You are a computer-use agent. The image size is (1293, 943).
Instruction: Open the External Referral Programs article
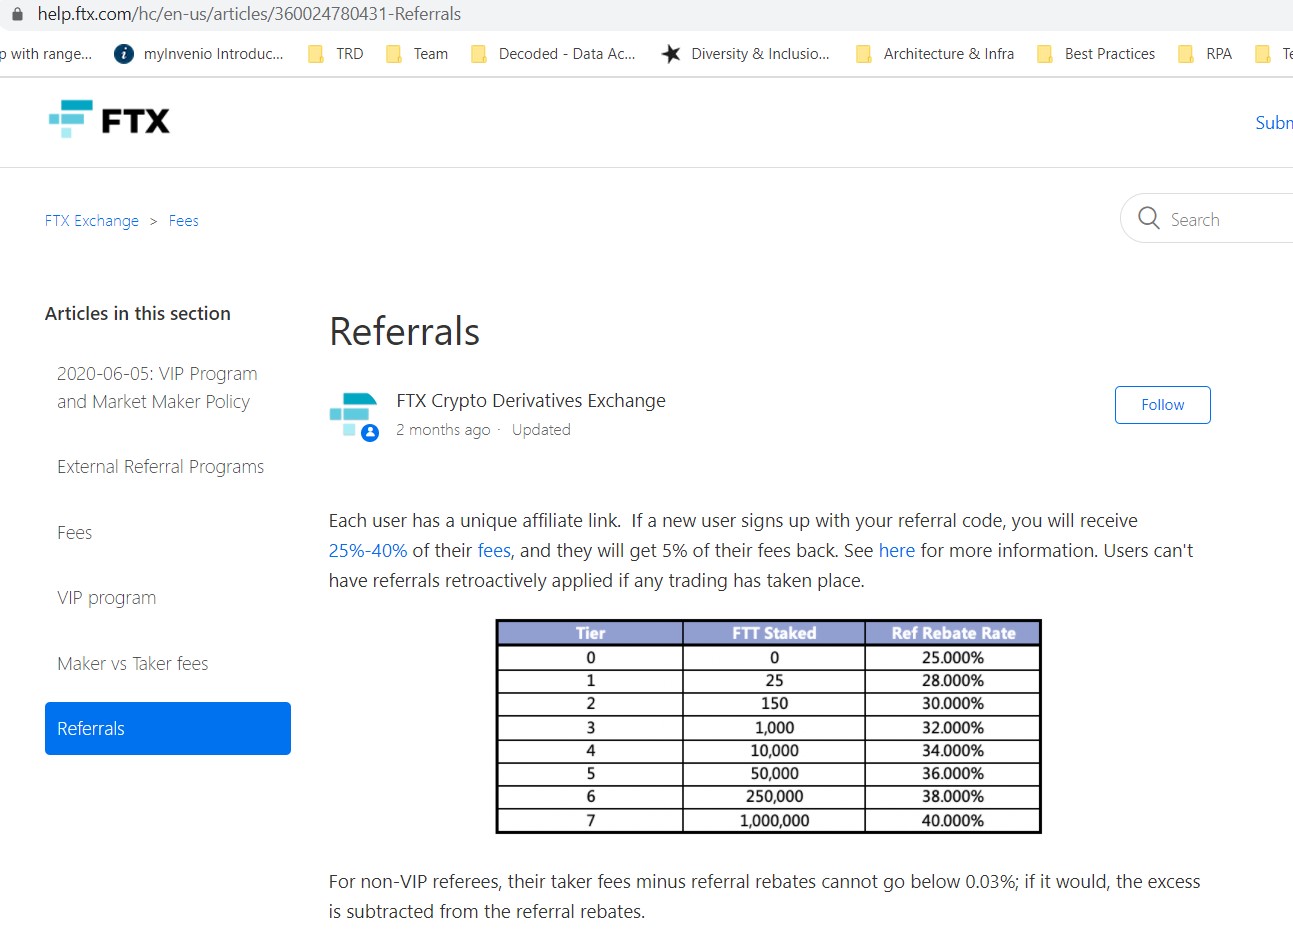point(161,467)
